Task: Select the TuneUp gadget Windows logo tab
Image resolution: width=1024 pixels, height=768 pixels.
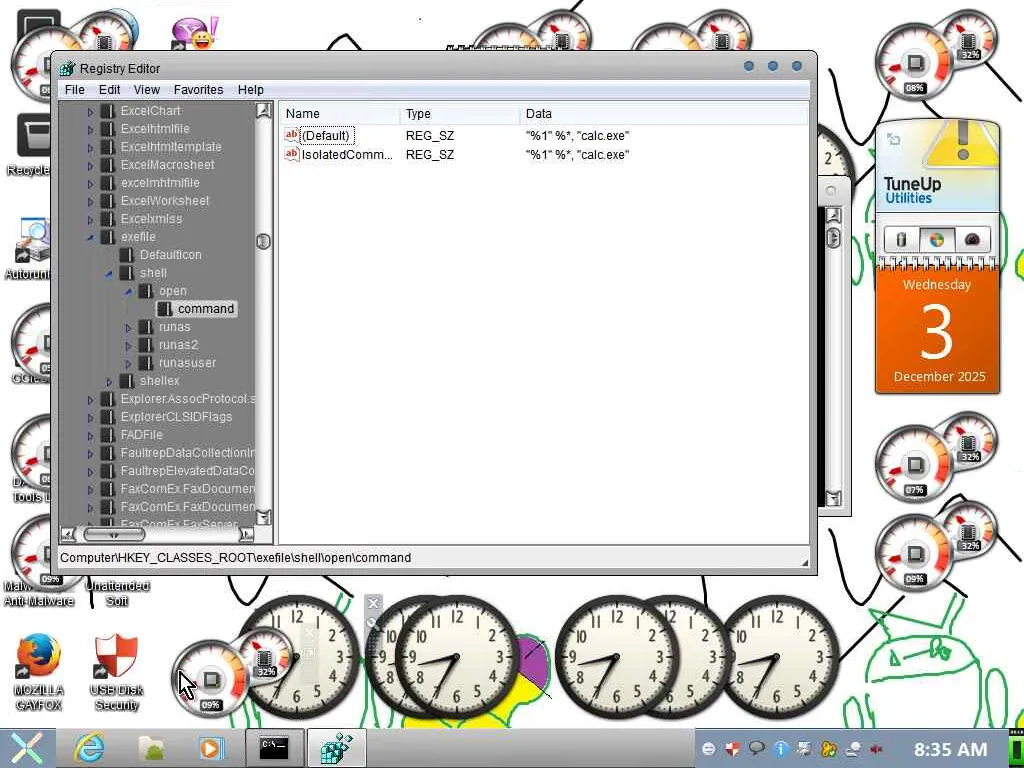Action: click(936, 240)
